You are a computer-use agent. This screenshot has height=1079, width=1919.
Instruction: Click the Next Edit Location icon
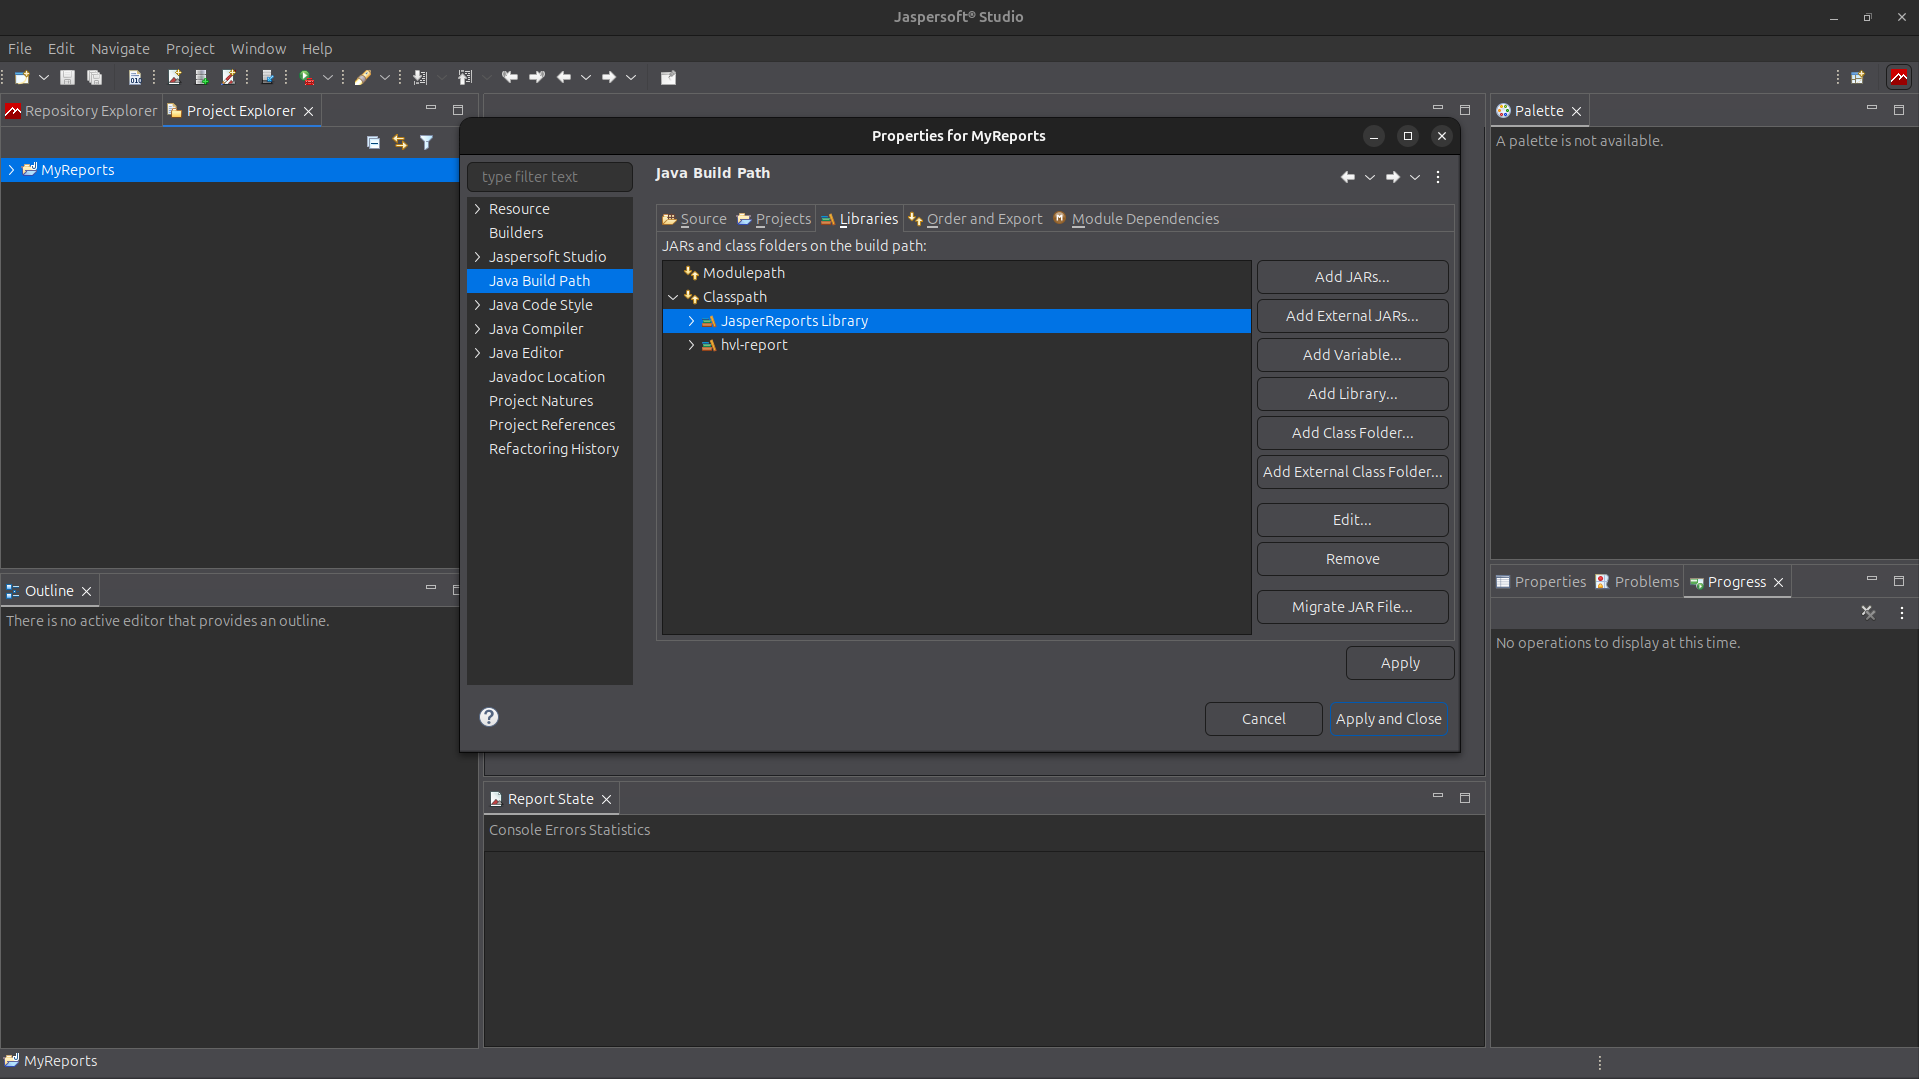point(537,77)
